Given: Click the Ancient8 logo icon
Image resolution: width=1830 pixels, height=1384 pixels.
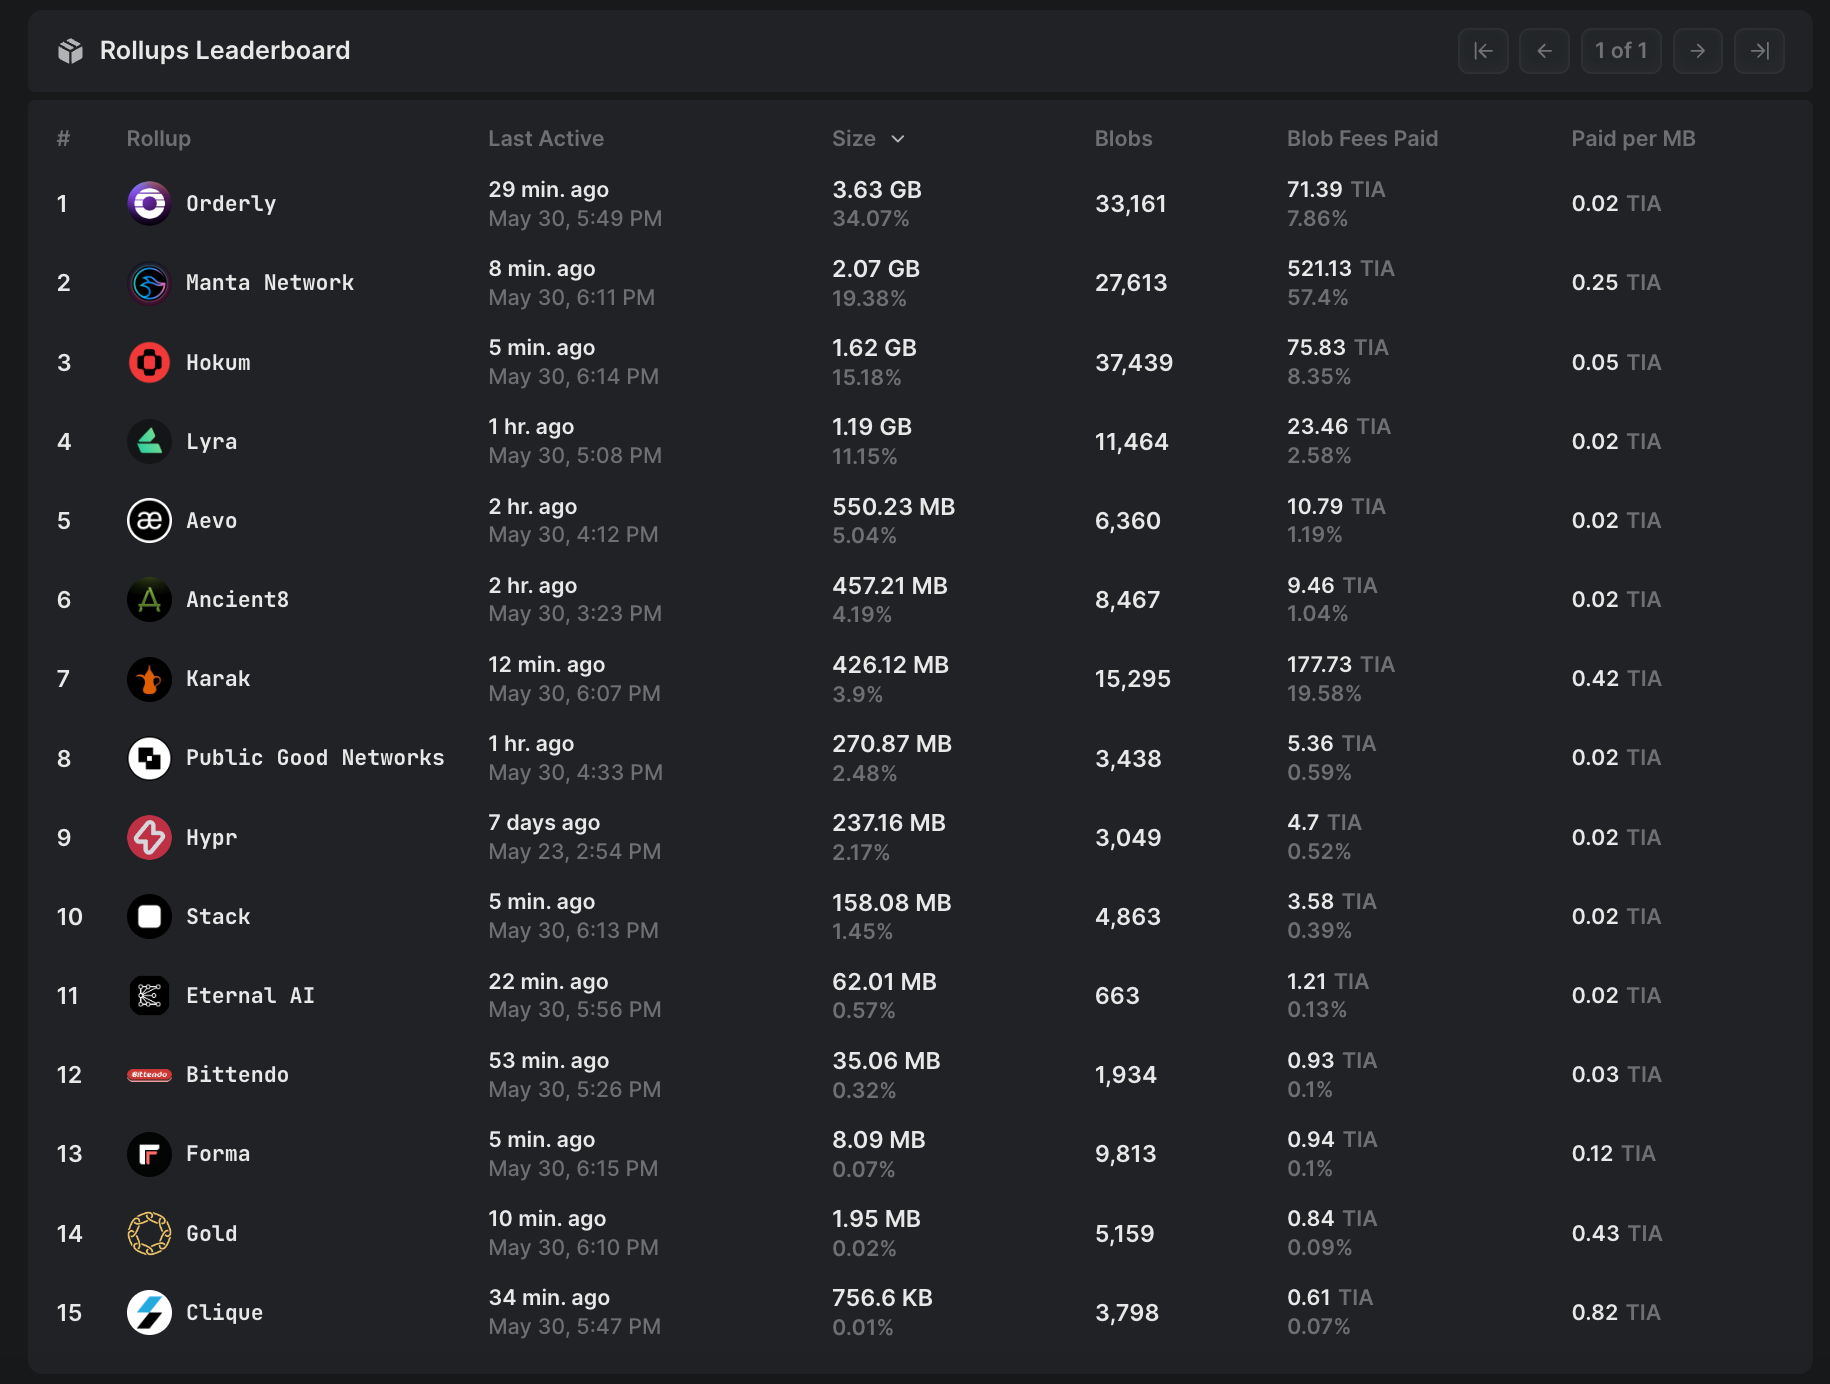Looking at the screenshot, I should click(149, 599).
